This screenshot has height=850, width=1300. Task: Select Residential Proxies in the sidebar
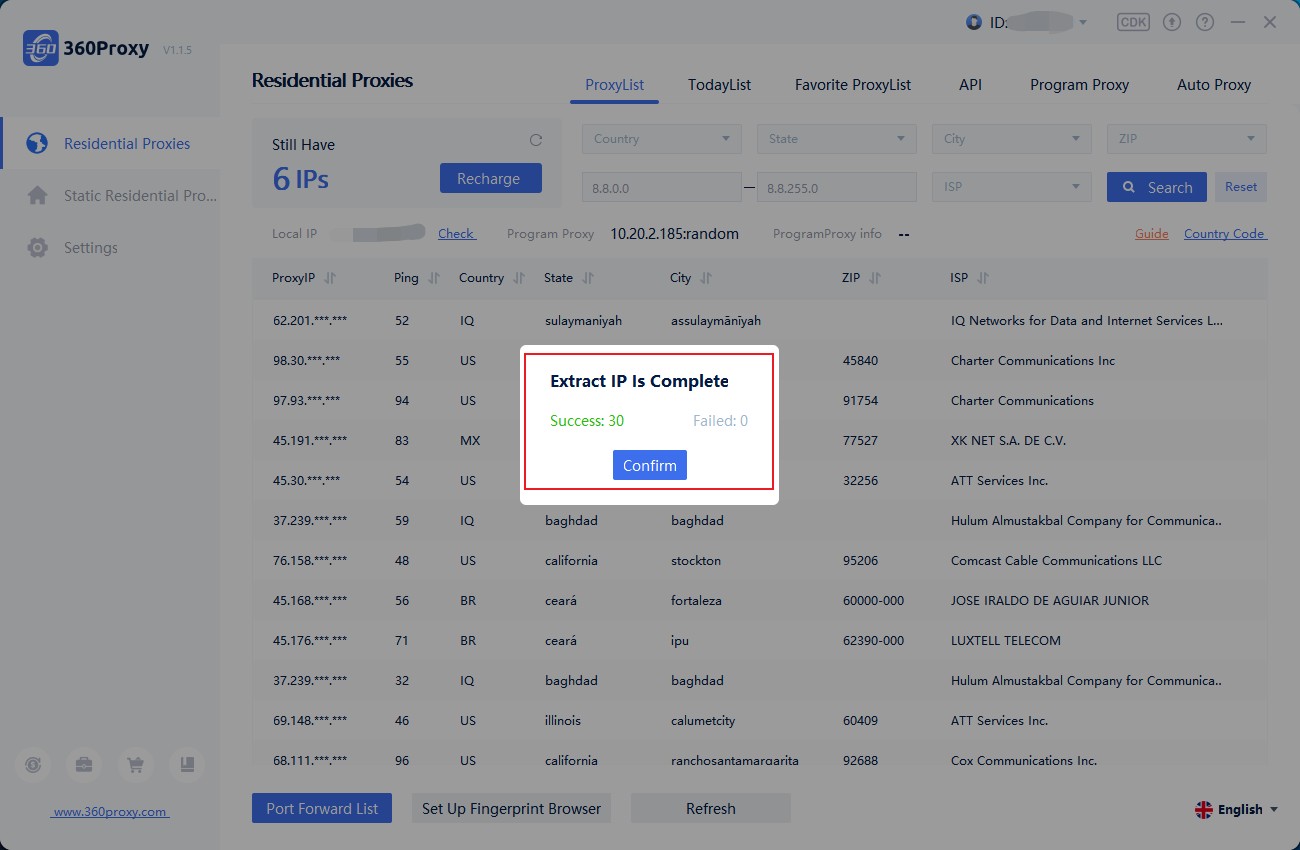110,144
